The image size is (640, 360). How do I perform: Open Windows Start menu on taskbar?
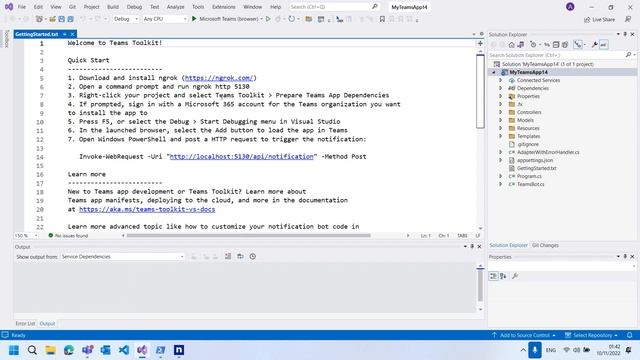[13, 350]
